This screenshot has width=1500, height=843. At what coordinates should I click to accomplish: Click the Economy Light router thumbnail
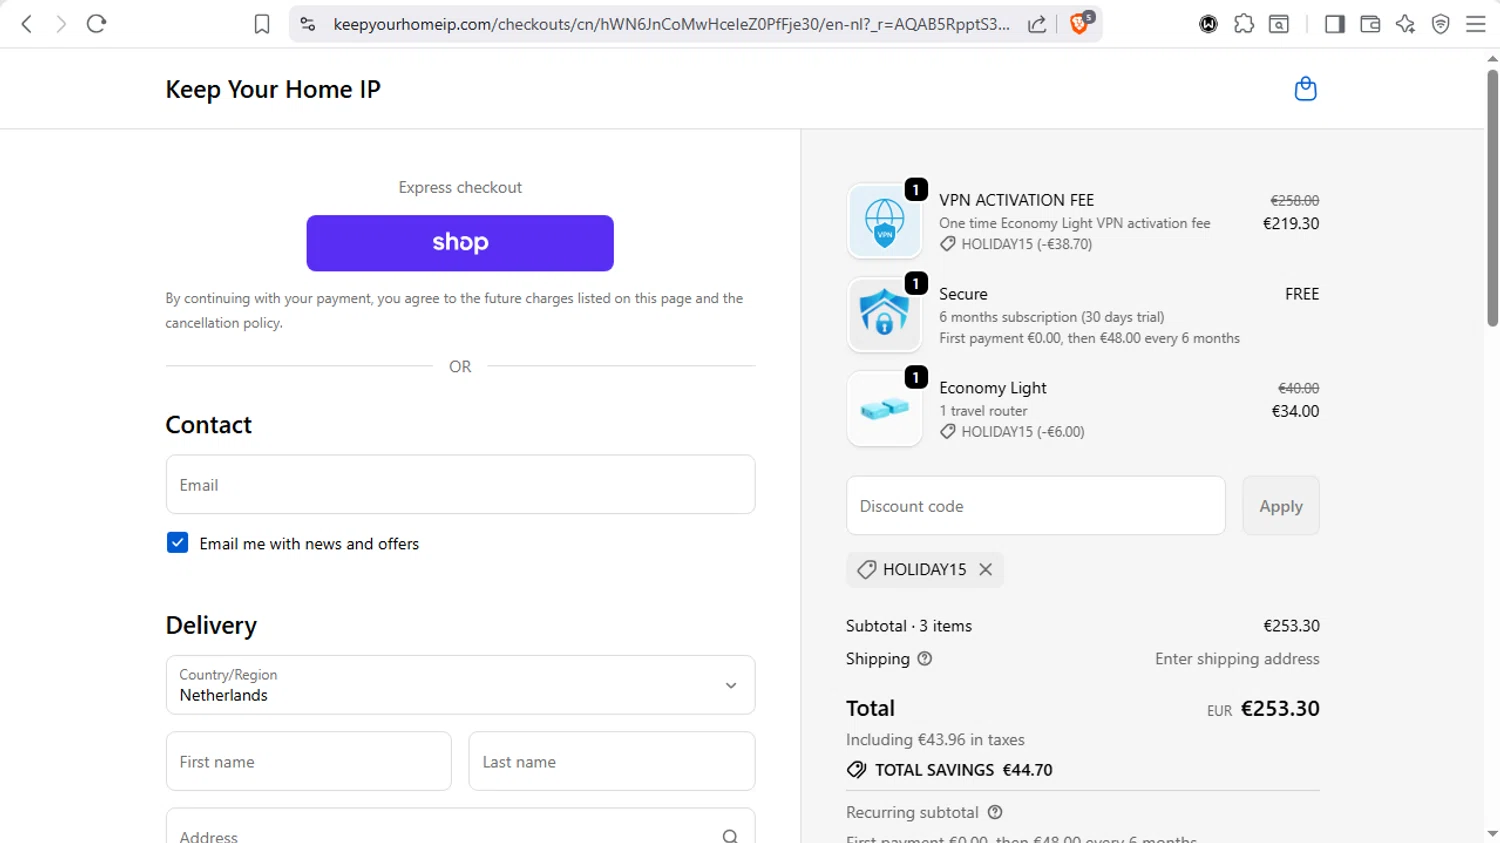click(x=884, y=409)
